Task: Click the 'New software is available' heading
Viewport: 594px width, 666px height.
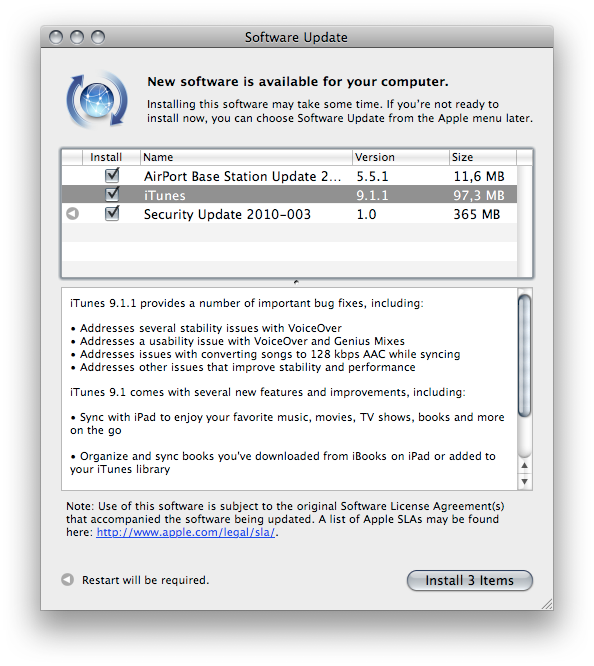Action: coord(298,81)
